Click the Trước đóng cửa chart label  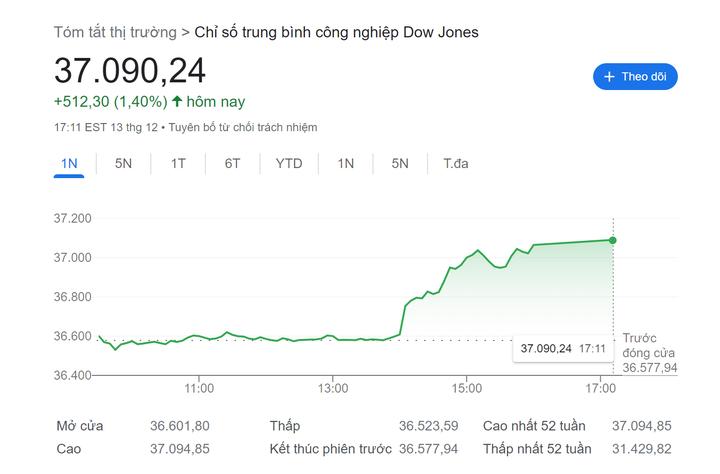click(x=649, y=353)
